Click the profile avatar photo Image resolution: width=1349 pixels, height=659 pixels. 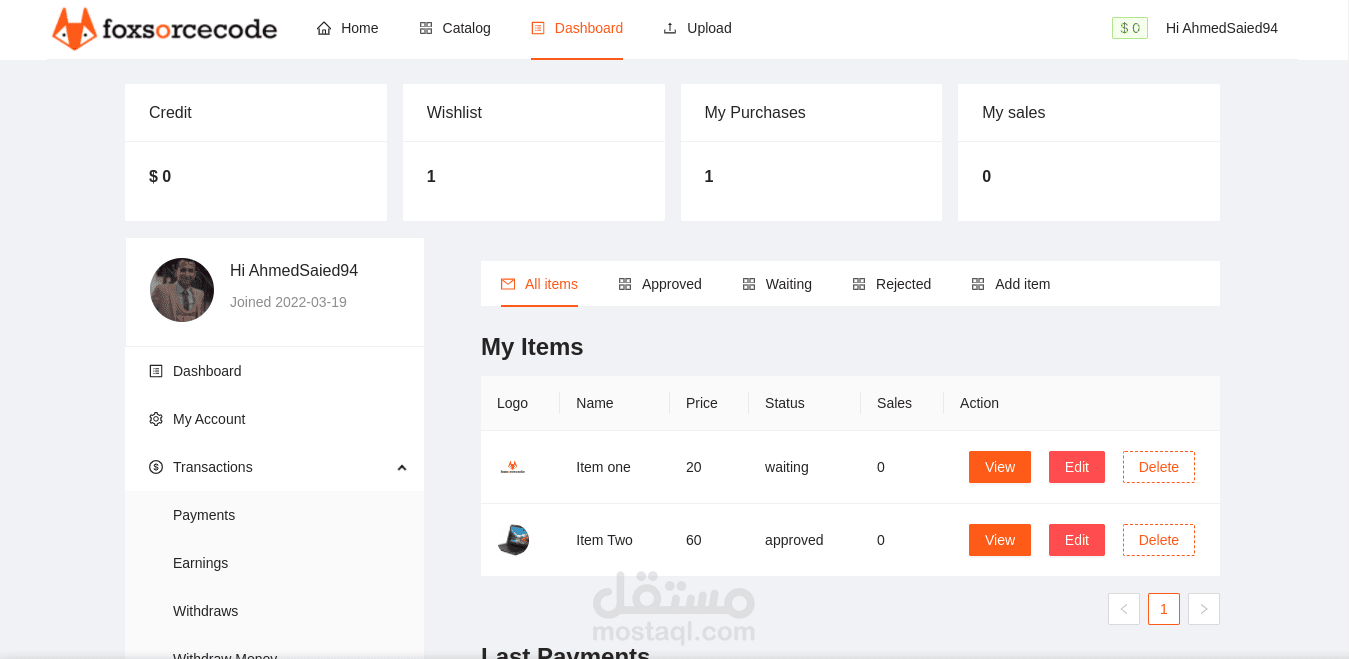click(182, 290)
